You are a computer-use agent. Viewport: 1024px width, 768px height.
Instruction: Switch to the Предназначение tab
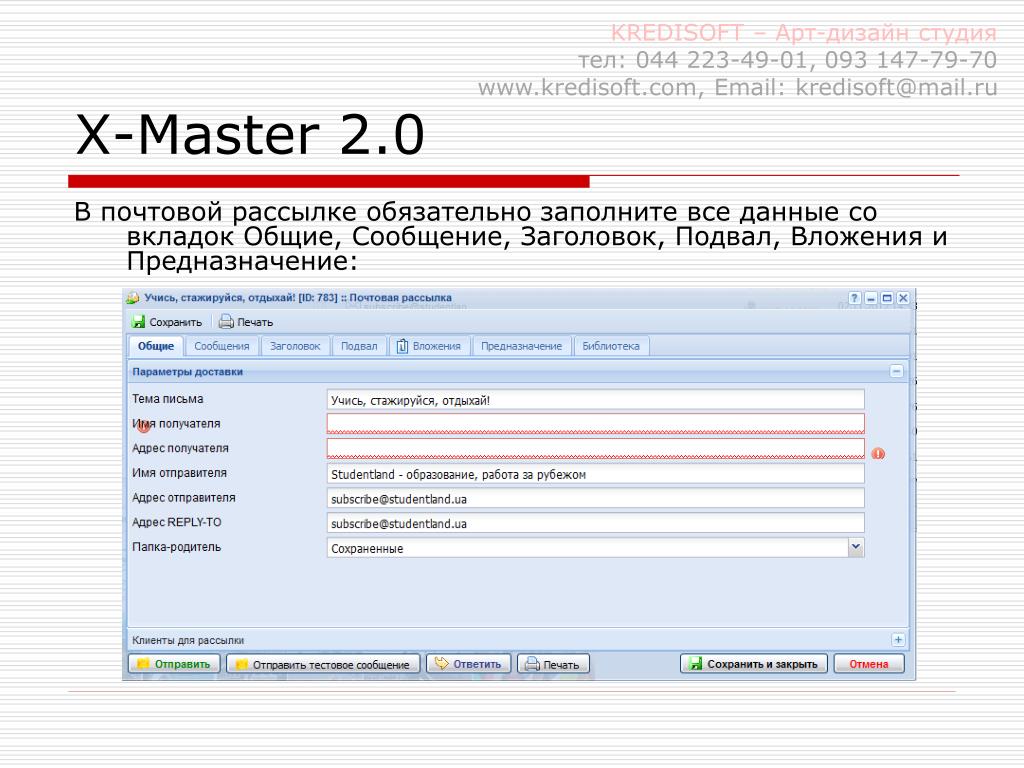(x=521, y=346)
